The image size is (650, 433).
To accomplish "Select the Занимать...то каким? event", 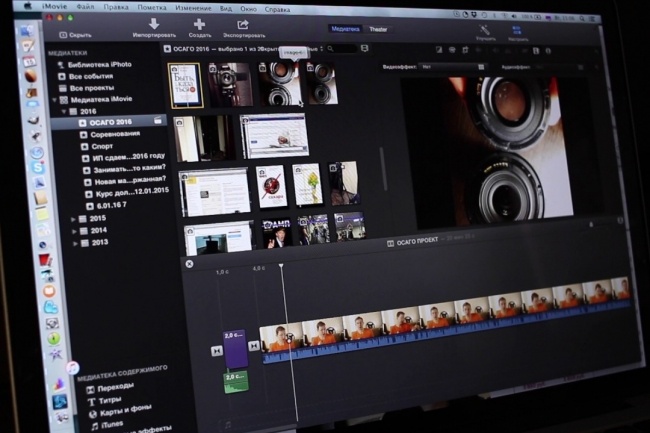I will pos(129,169).
